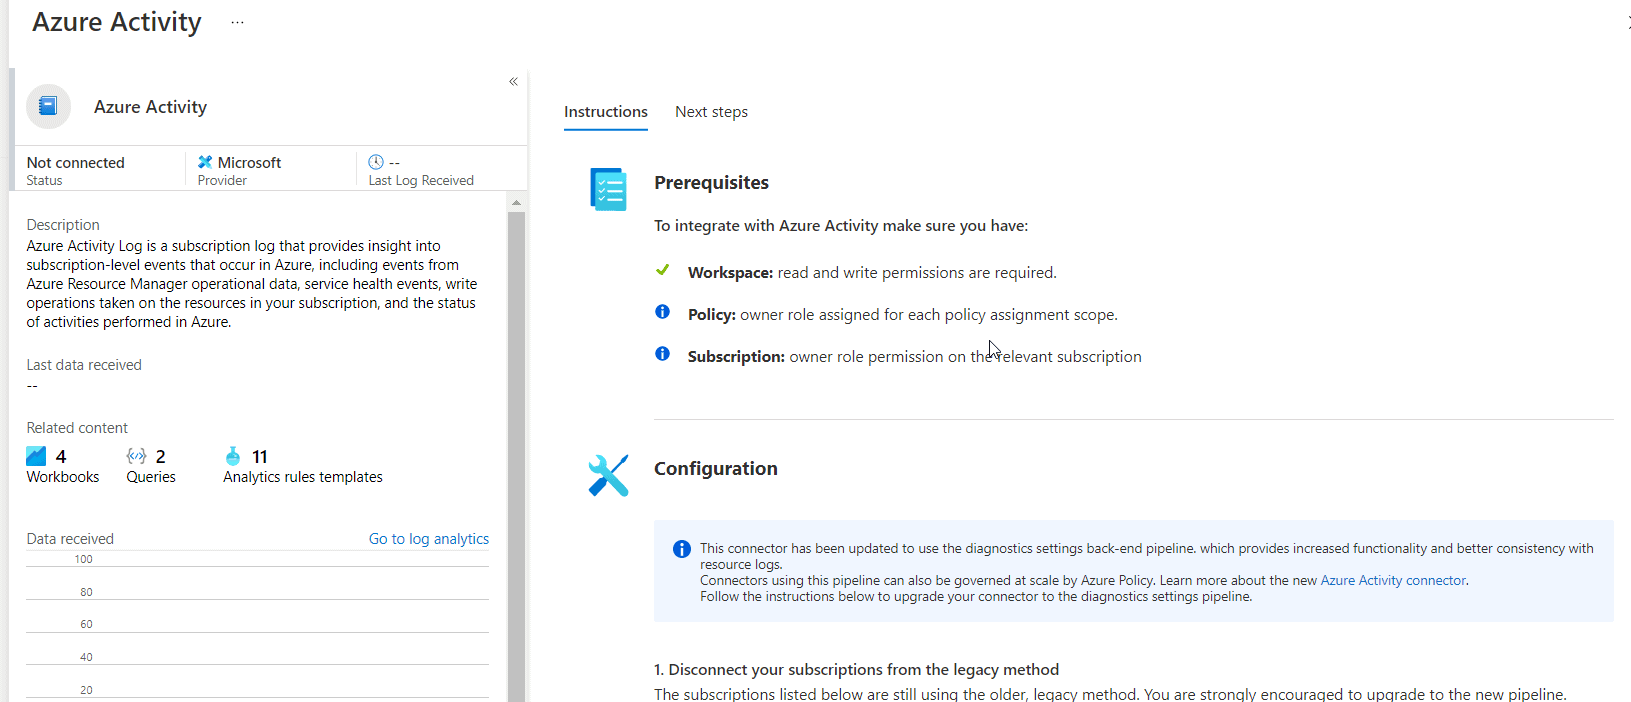Click the Prerequisites checklist icon
Screen dimensions: 1631x702
click(x=608, y=189)
